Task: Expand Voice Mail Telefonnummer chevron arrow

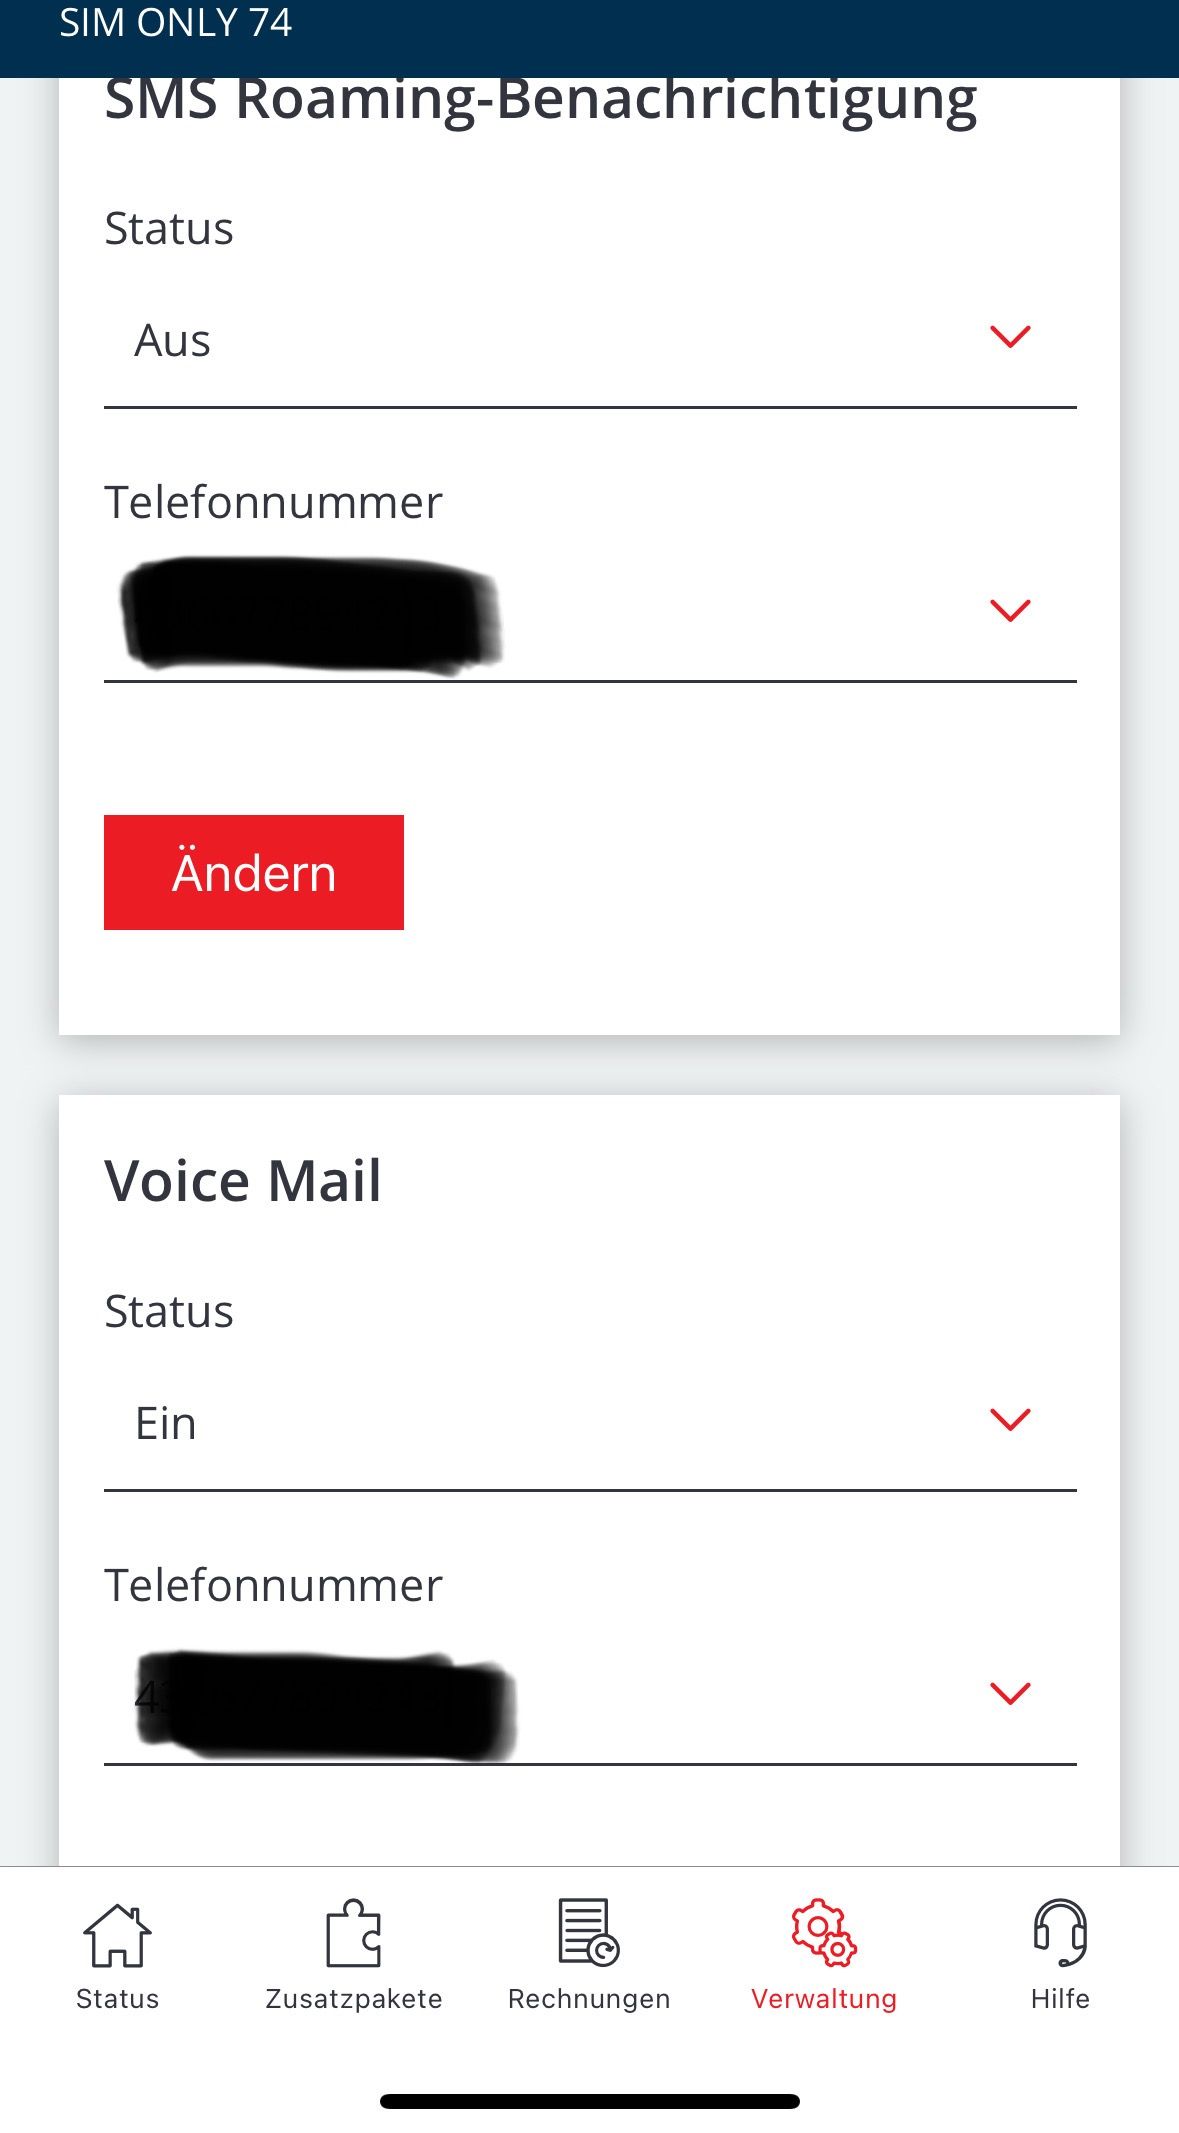Action: (x=1010, y=1693)
